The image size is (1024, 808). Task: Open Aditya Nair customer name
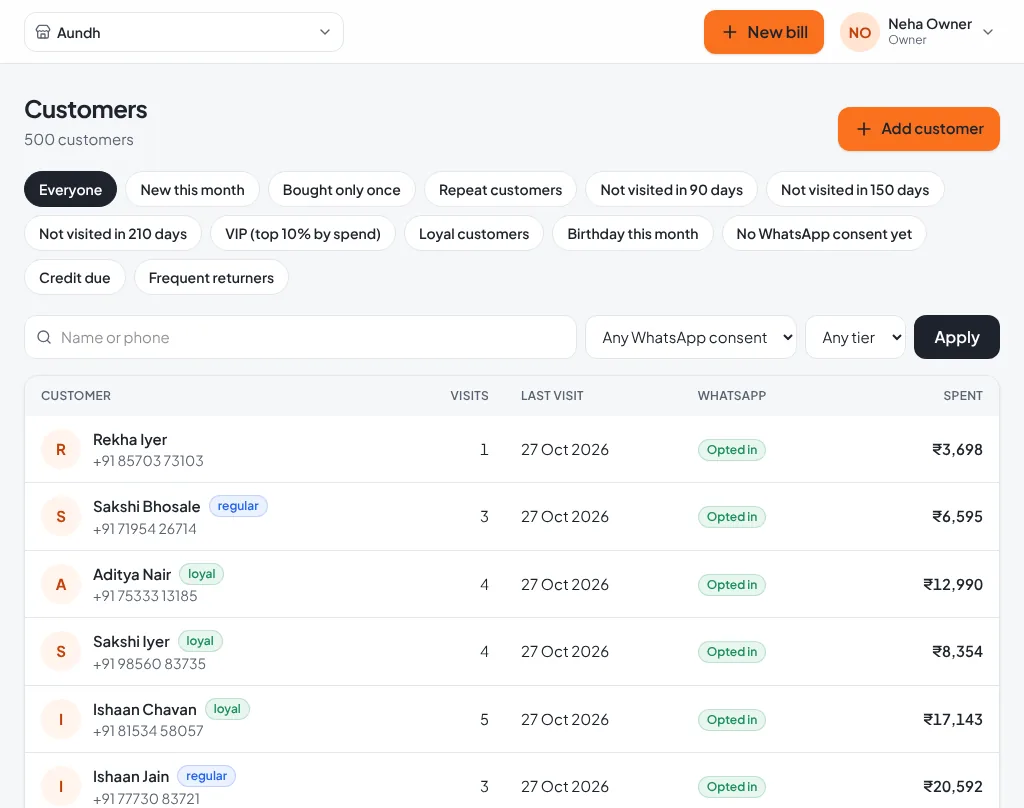coord(132,575)
